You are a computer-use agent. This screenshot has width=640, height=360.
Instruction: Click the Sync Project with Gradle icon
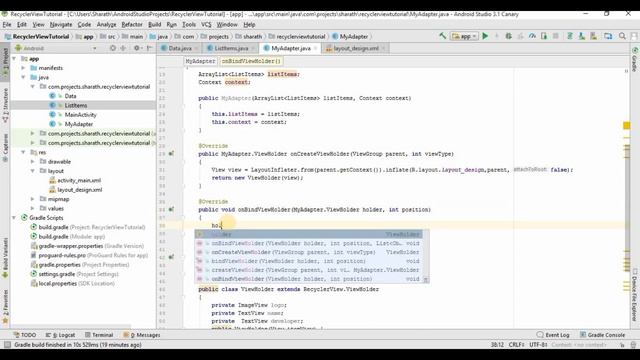[x=570, y=36]
